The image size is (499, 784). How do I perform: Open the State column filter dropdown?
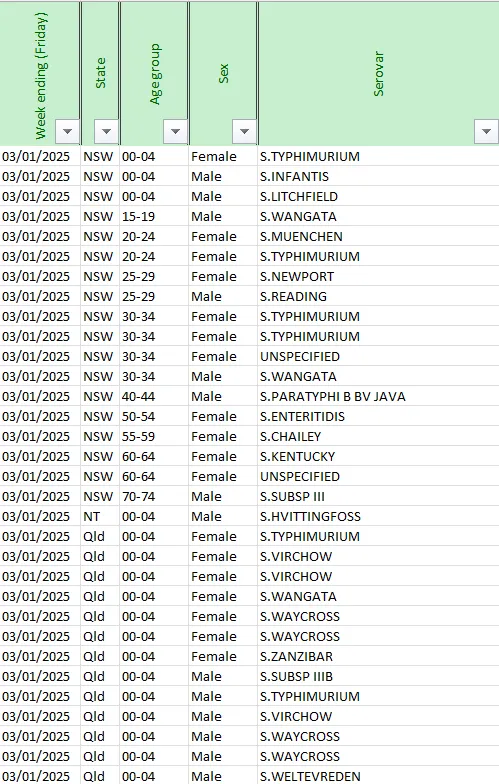(x=106, y=132)
